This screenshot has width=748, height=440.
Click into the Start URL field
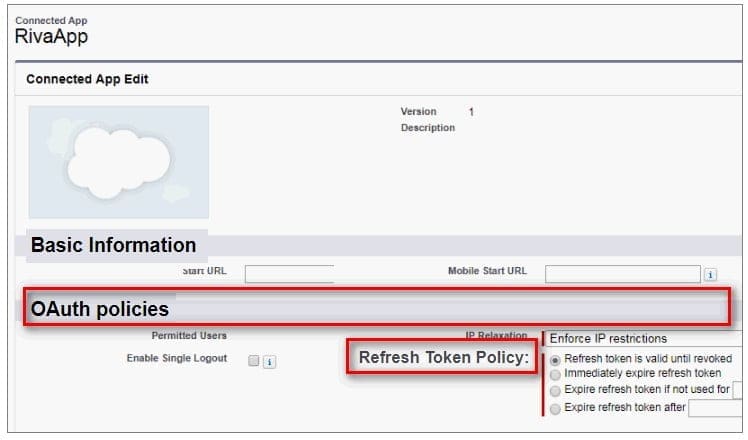tap(289, 273)
